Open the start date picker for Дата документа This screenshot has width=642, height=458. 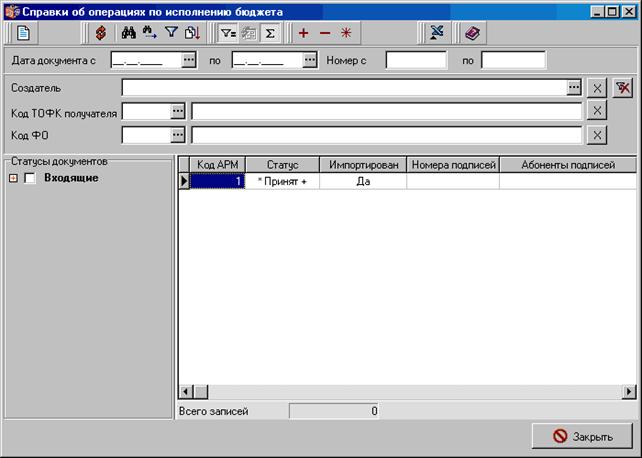tap(189, 60)
